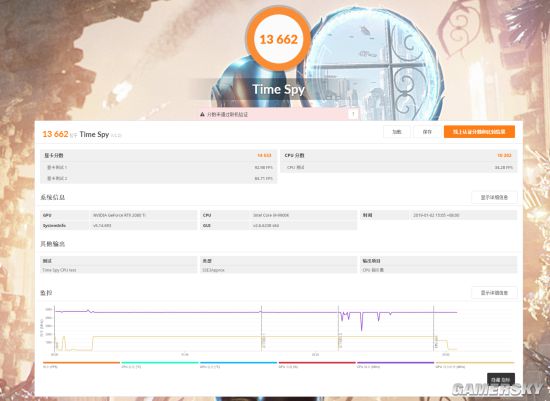Click the dark hide-markers button under the chart
This screenshot has height=401, width=550.
501,380
